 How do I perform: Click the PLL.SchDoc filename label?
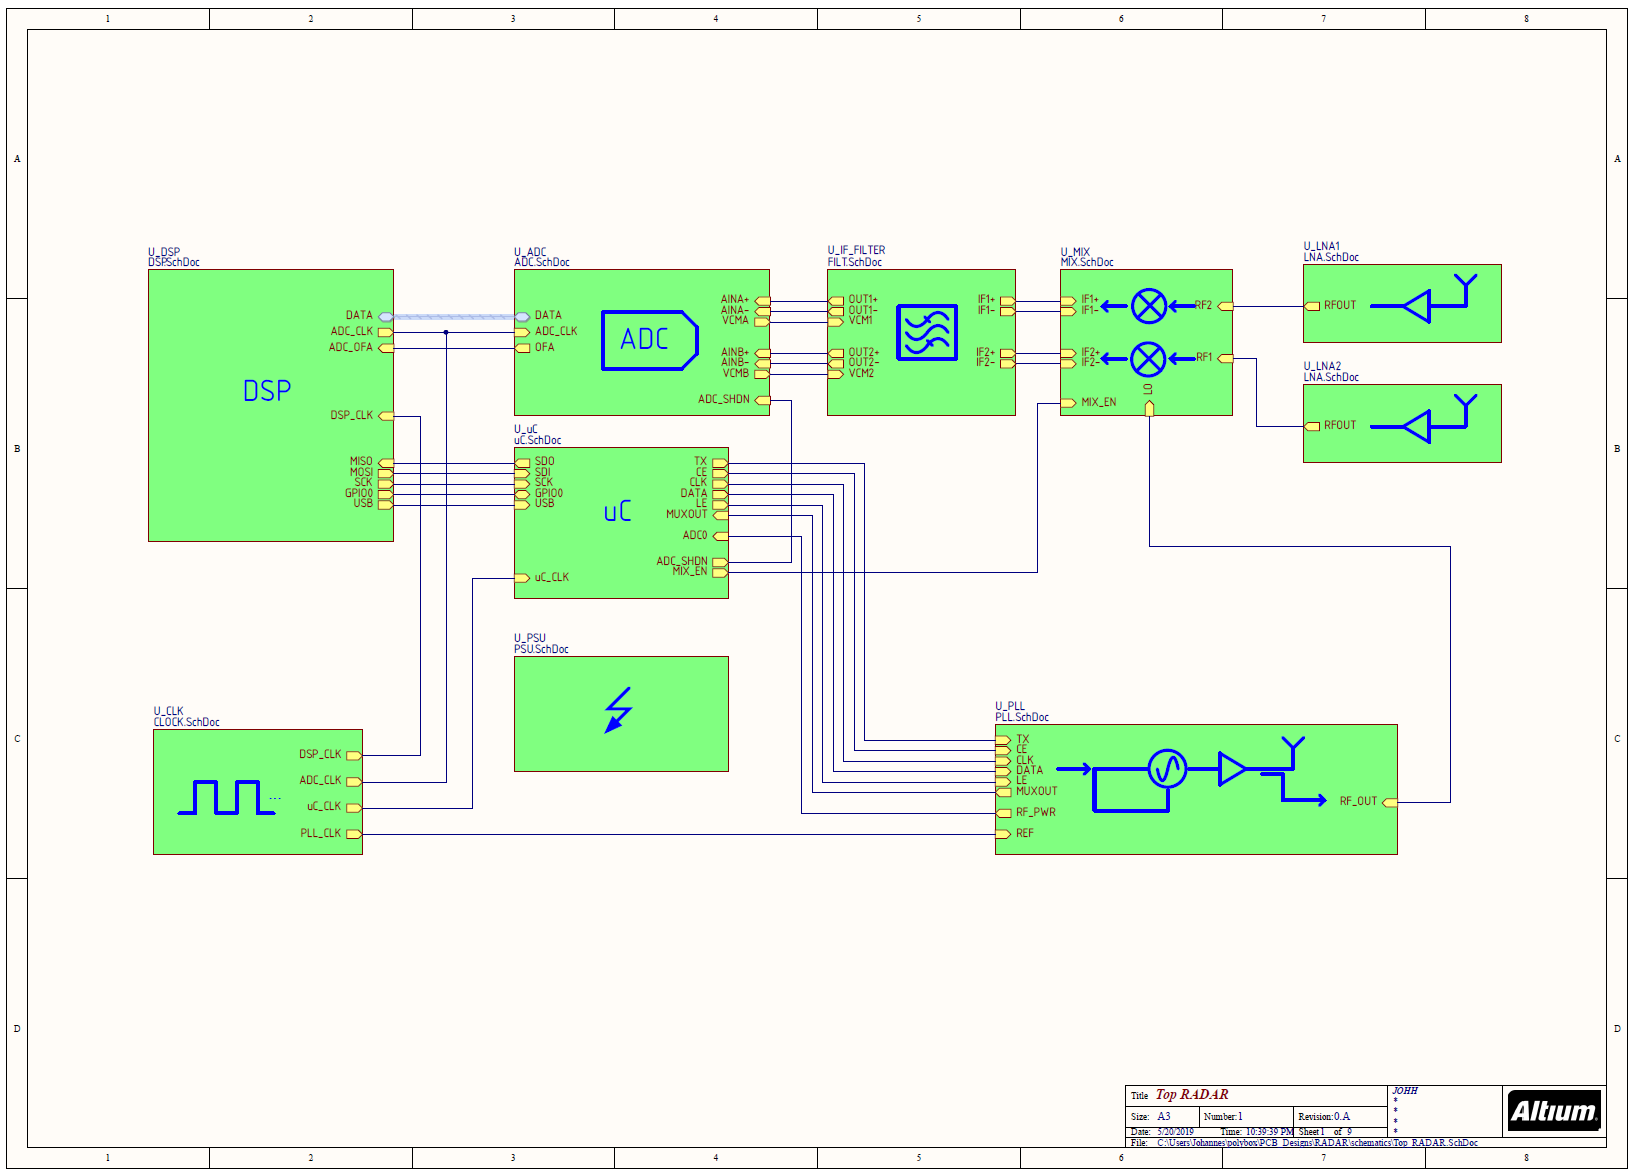click(x=1022, y=717)
